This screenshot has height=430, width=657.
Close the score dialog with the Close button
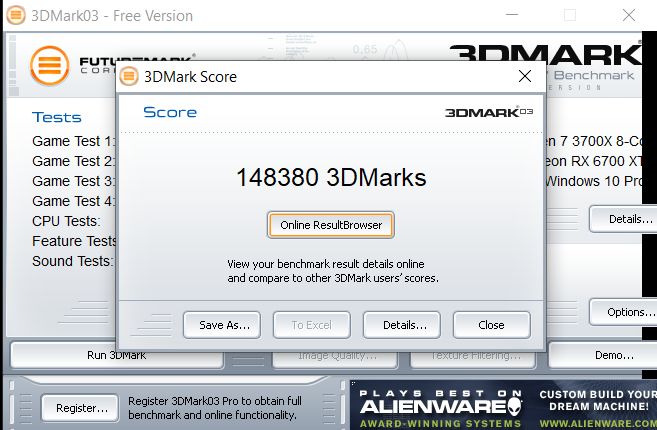[x=491, y=325]
